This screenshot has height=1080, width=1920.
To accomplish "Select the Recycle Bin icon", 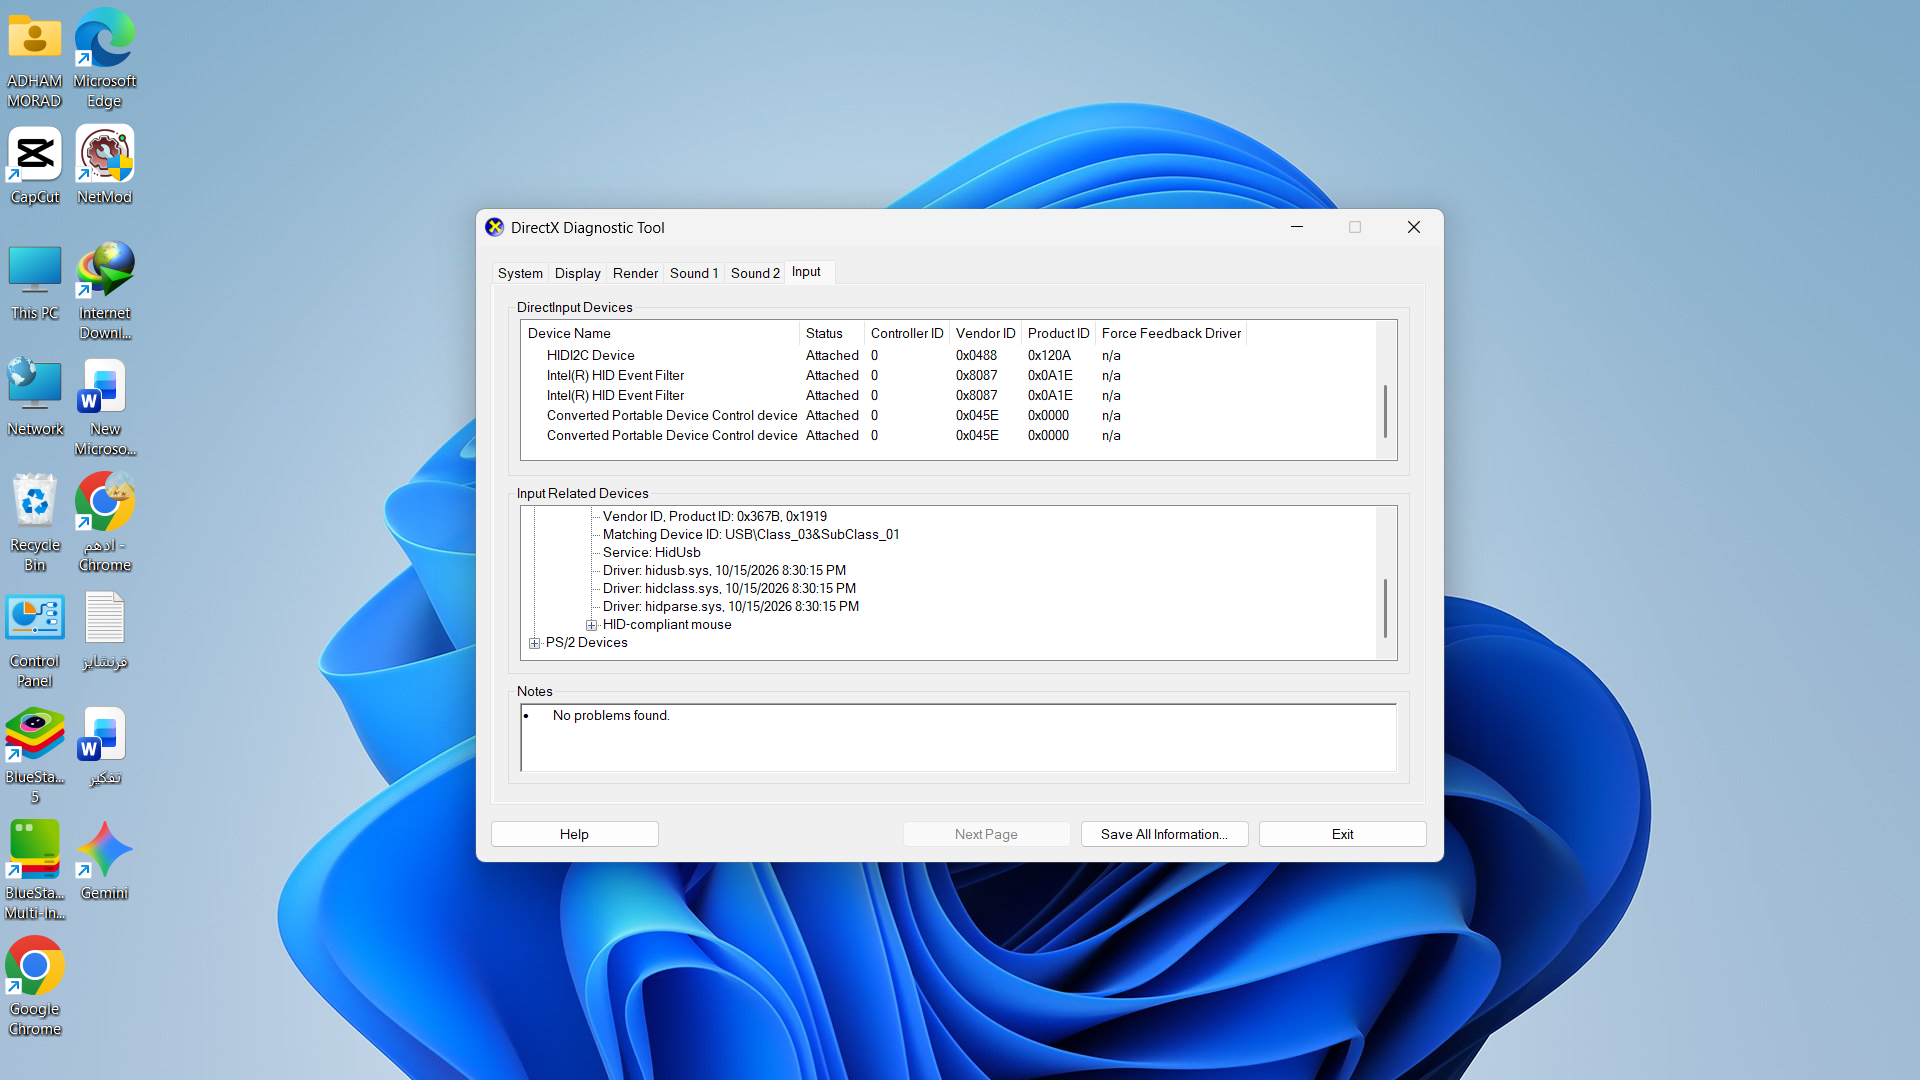I will click(x=35, y=522).
